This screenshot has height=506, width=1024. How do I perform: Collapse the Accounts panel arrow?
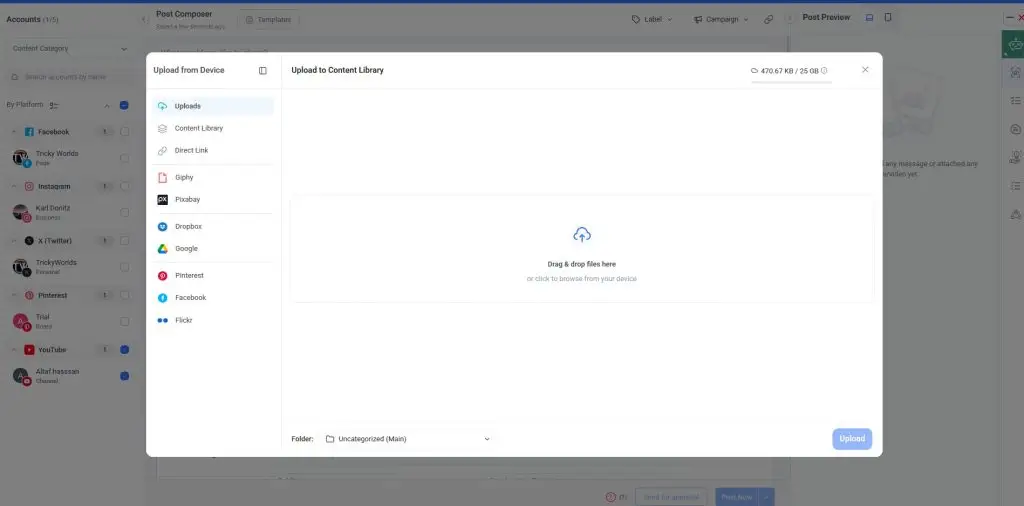[x=144, y=20]
